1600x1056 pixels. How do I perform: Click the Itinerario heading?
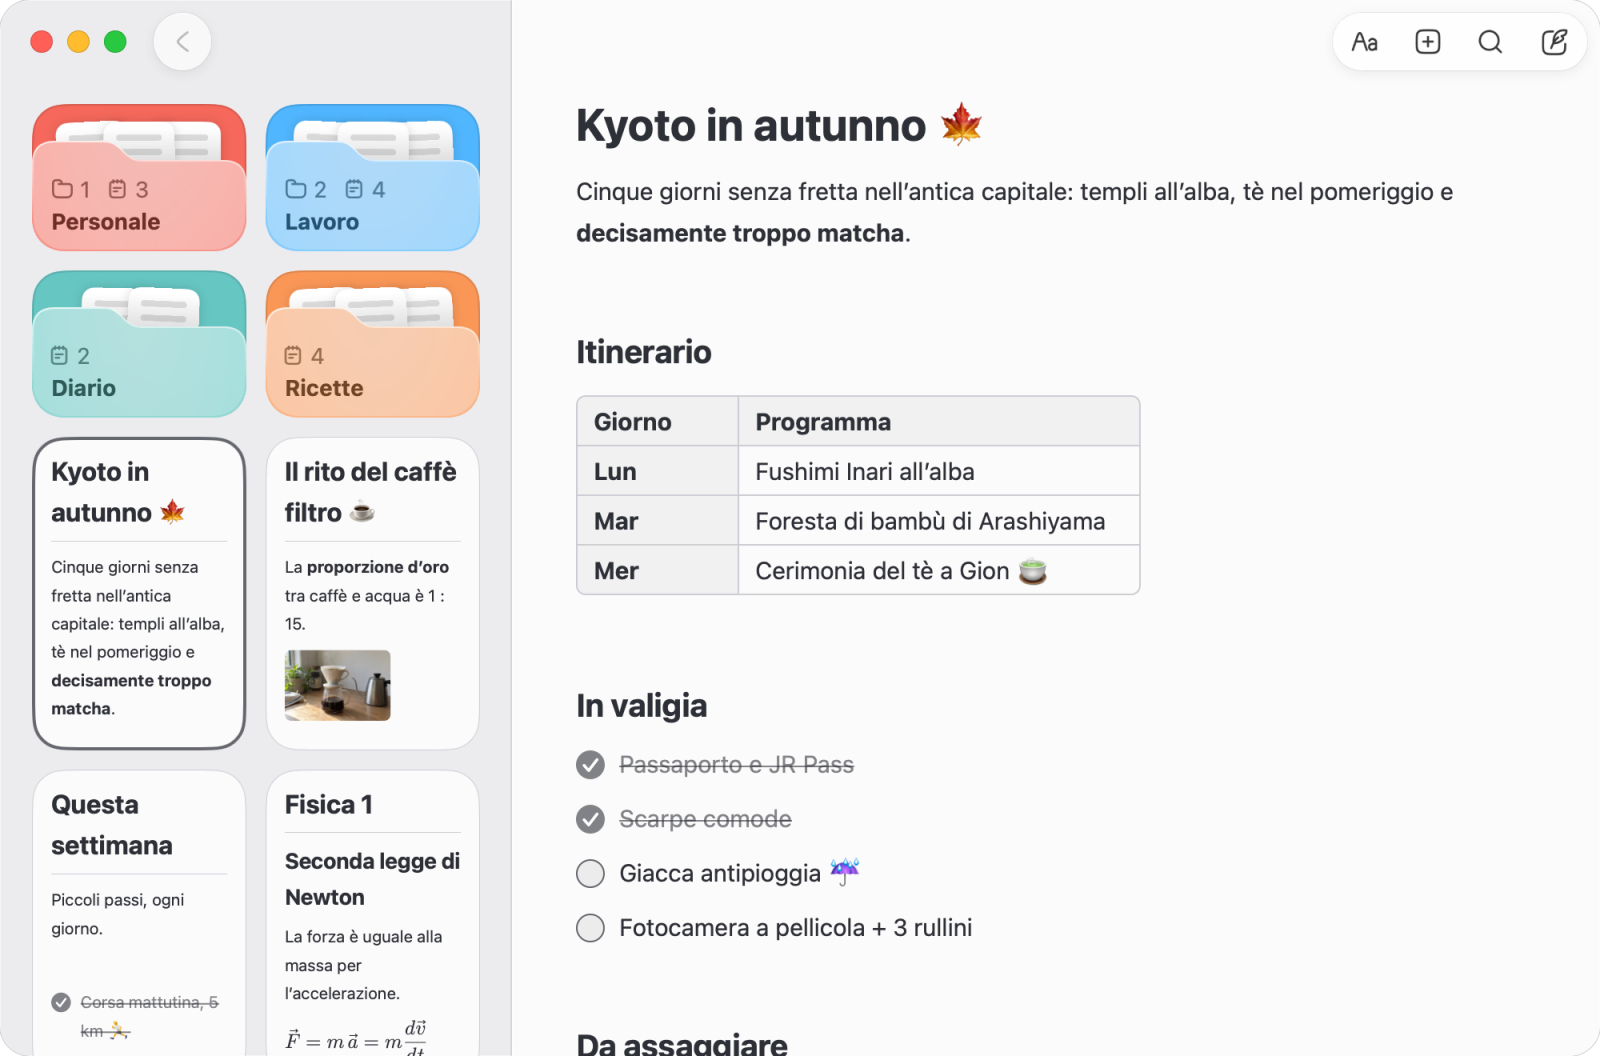644,352
